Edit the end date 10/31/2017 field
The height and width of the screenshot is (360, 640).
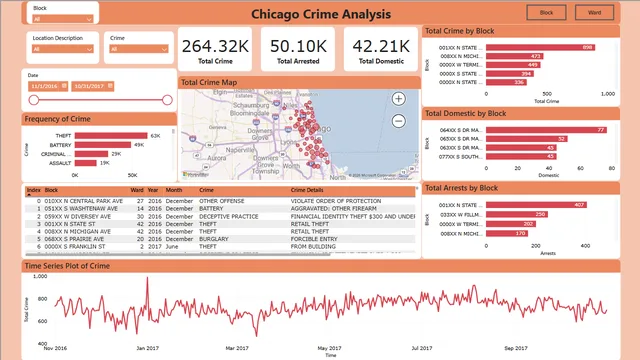[x=89, y=86]
